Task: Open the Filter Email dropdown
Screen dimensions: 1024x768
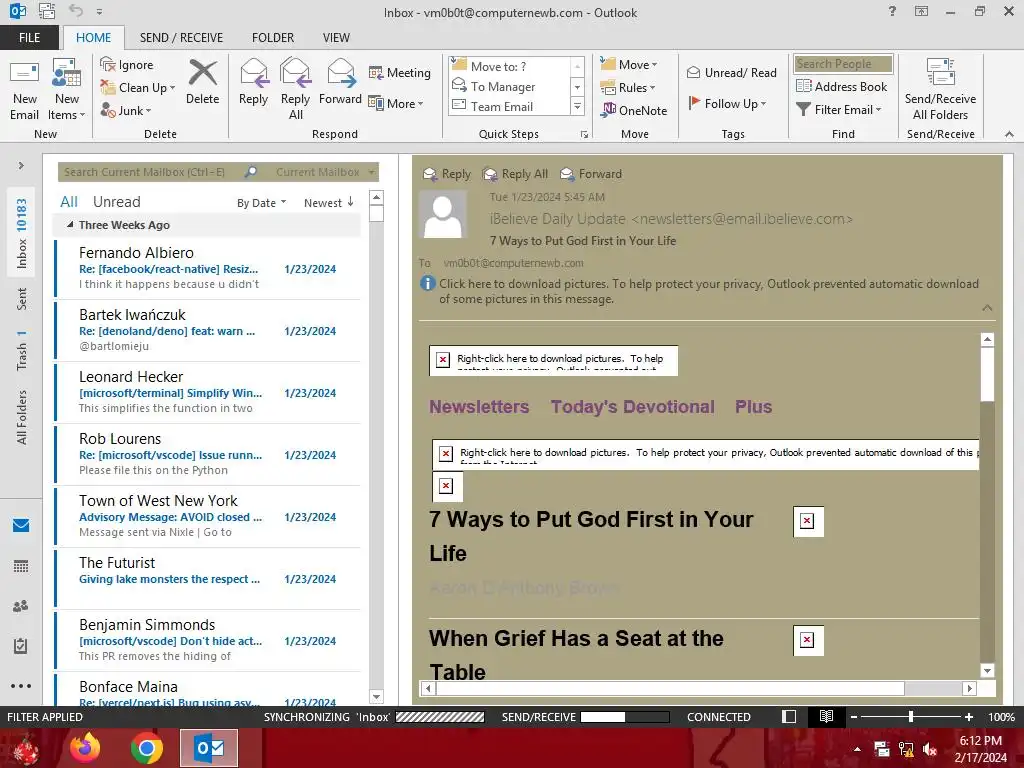Action: coord(839,110)
